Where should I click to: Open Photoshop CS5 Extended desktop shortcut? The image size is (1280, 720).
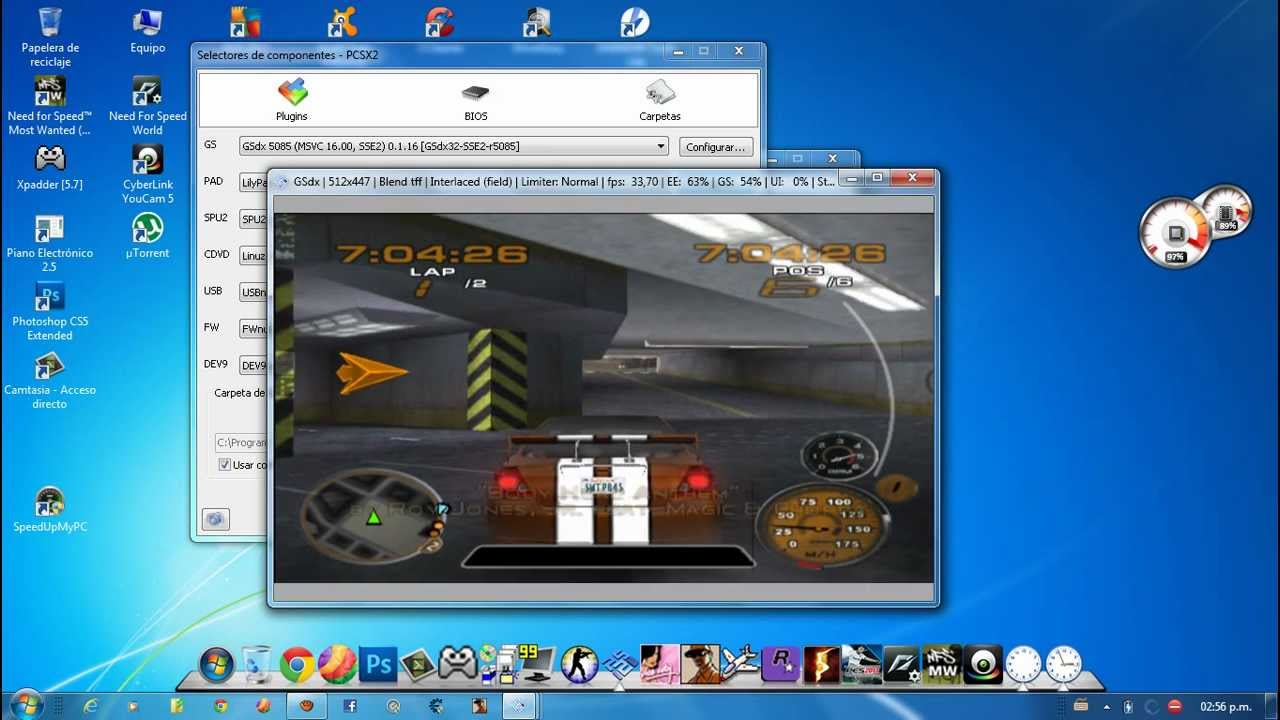[x=50, y=311]
